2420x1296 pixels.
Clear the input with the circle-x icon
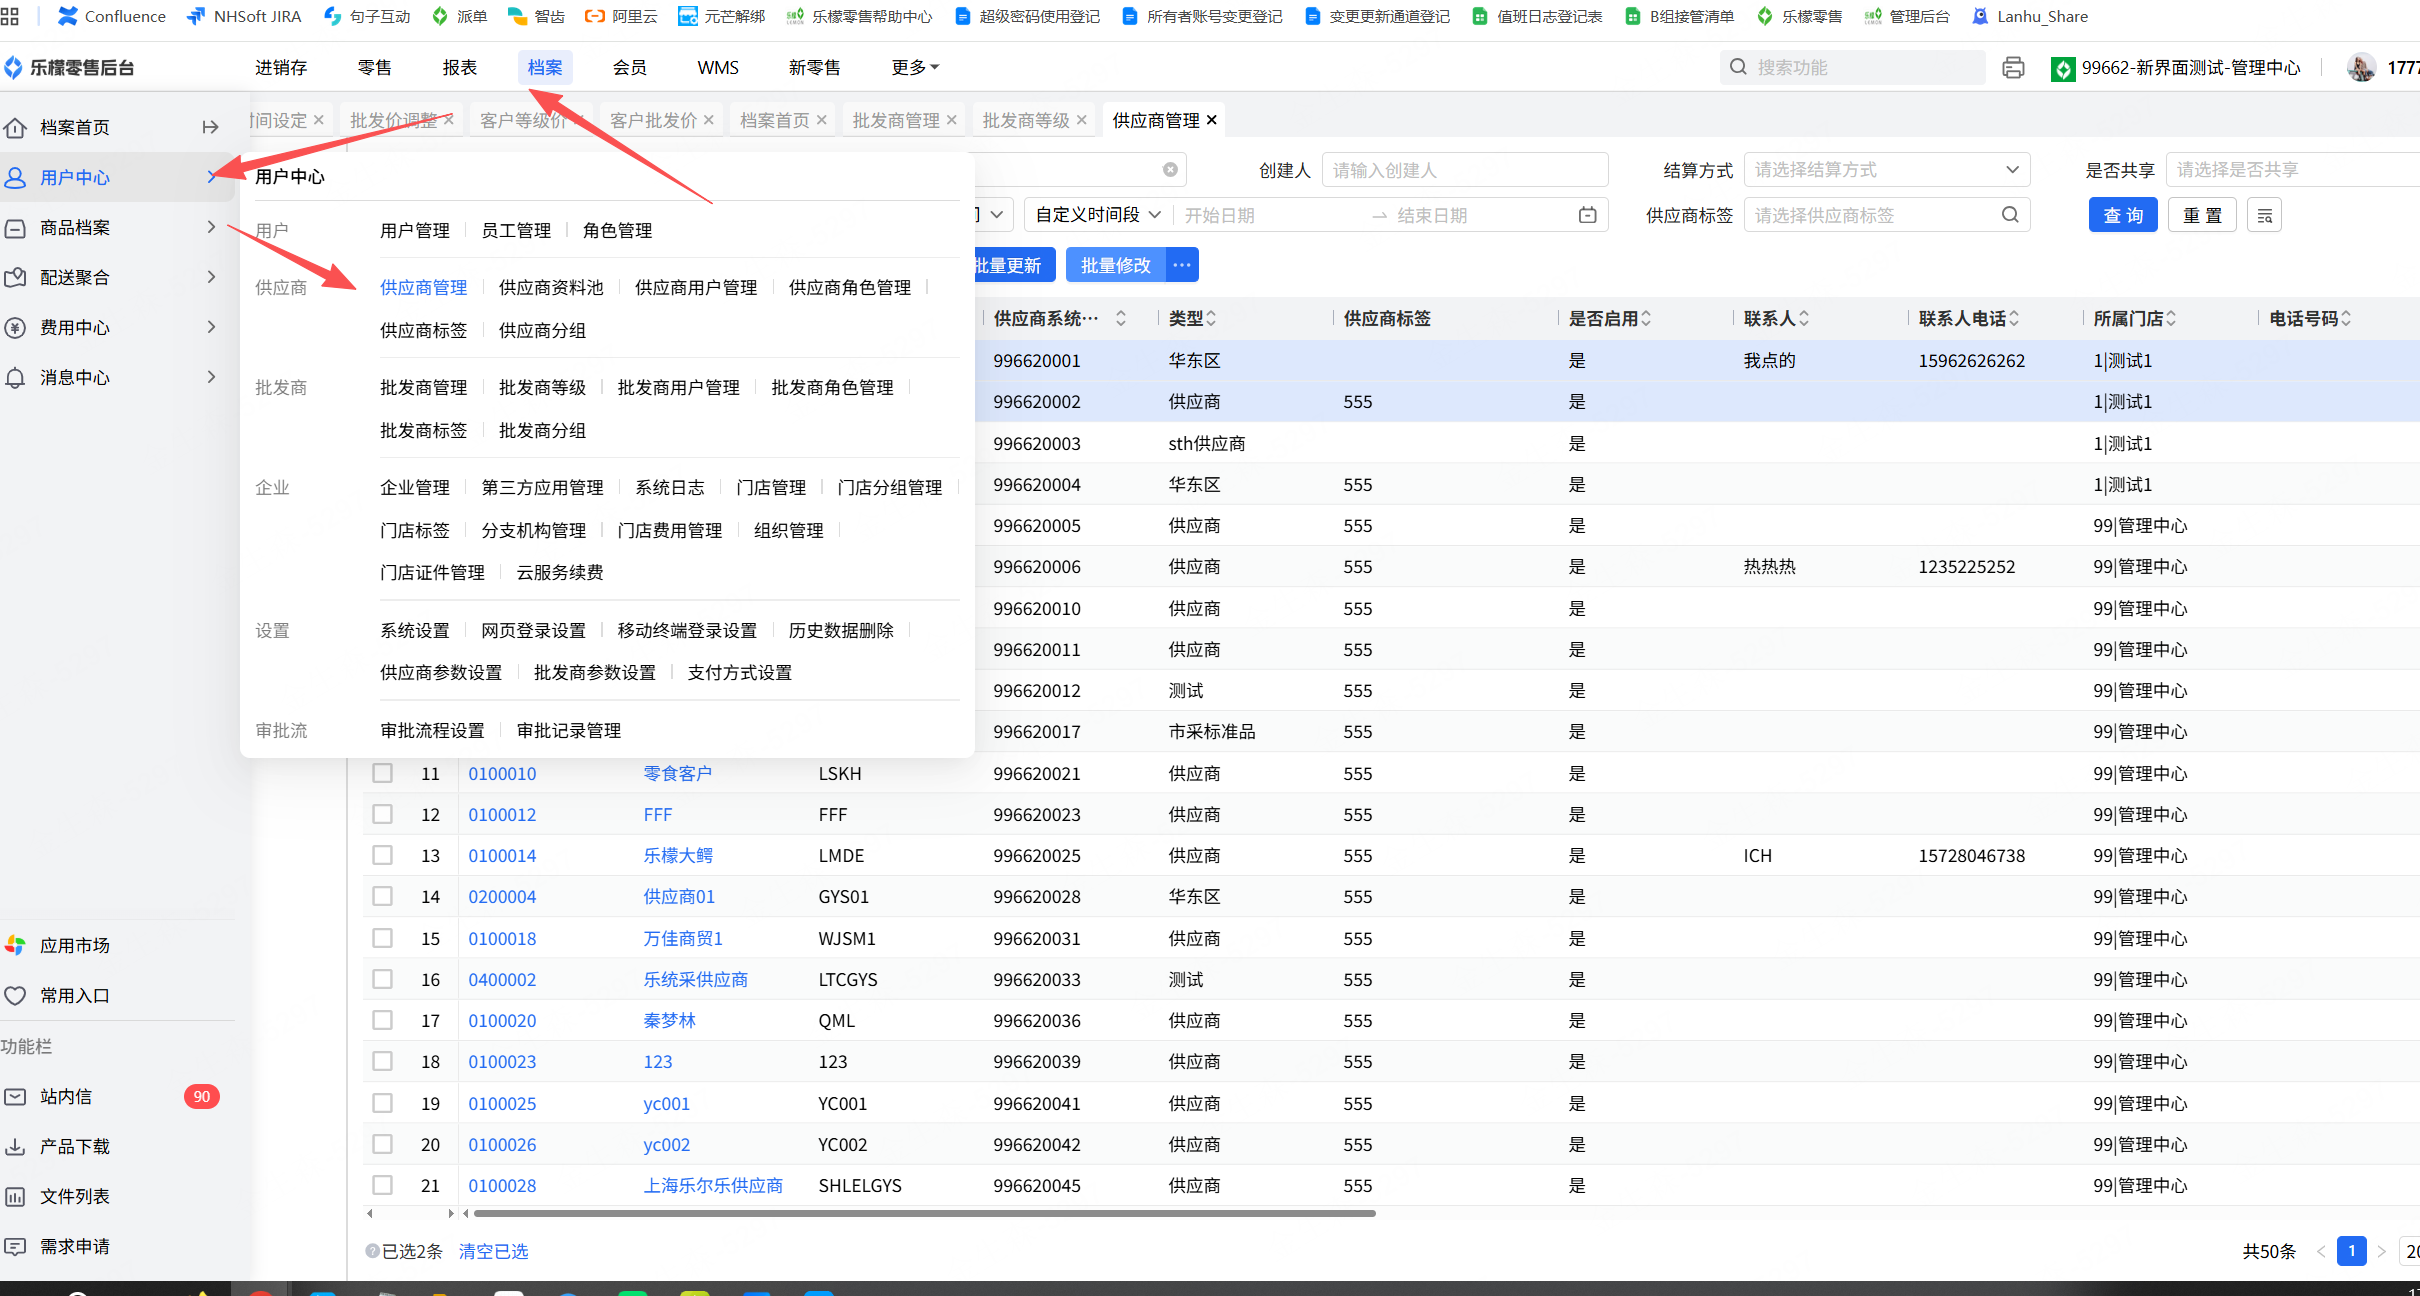1170,170
